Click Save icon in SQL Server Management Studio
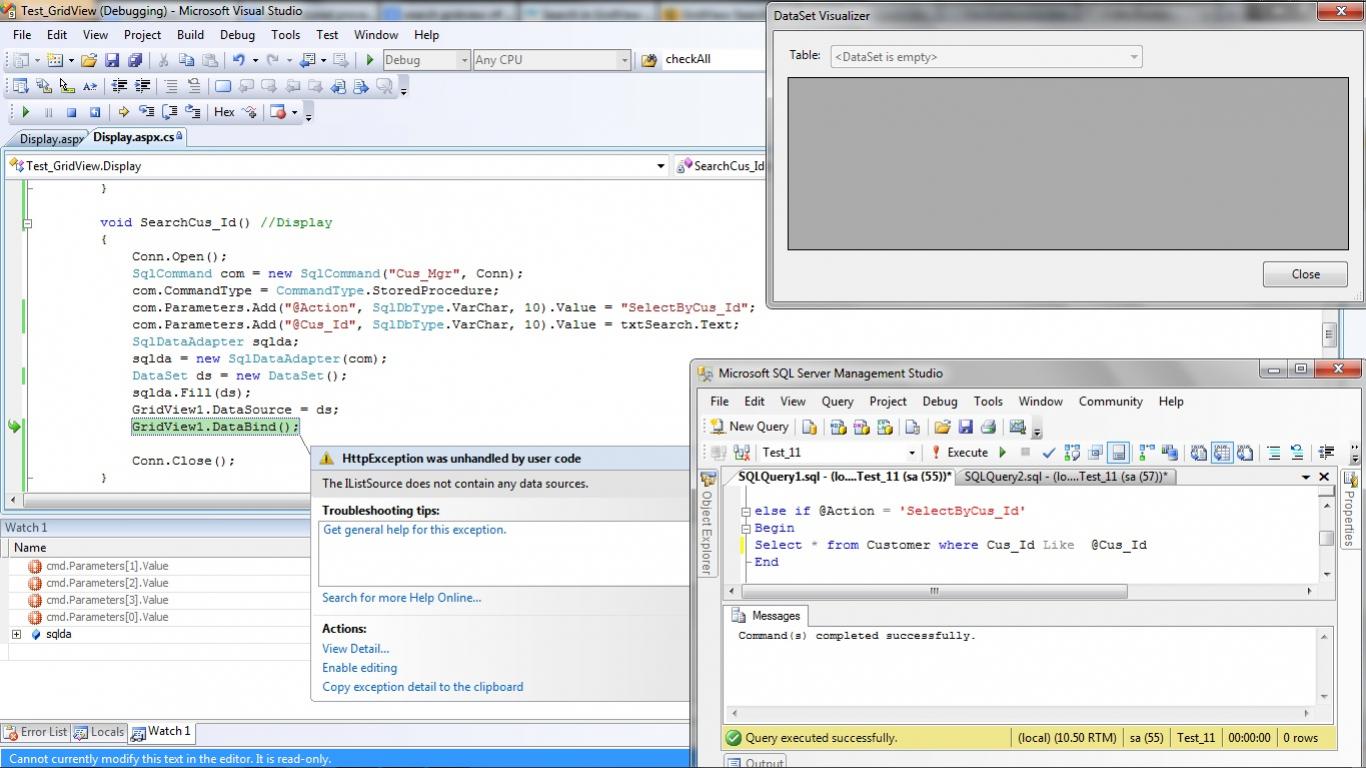1366x768 pixels. (x=965, y=427)
